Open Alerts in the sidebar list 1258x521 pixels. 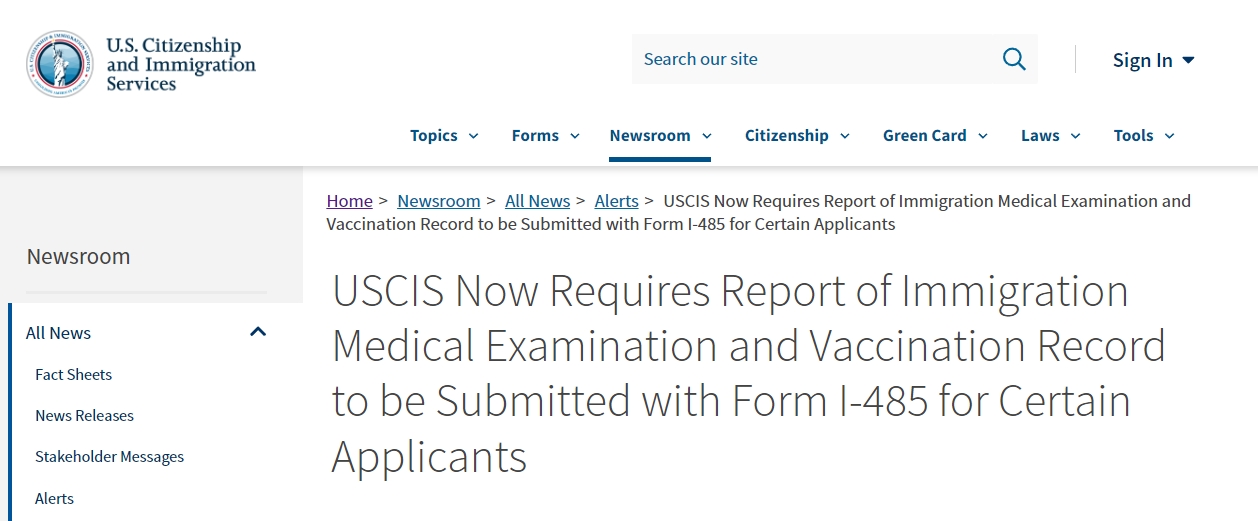click(x=55, y=498)
